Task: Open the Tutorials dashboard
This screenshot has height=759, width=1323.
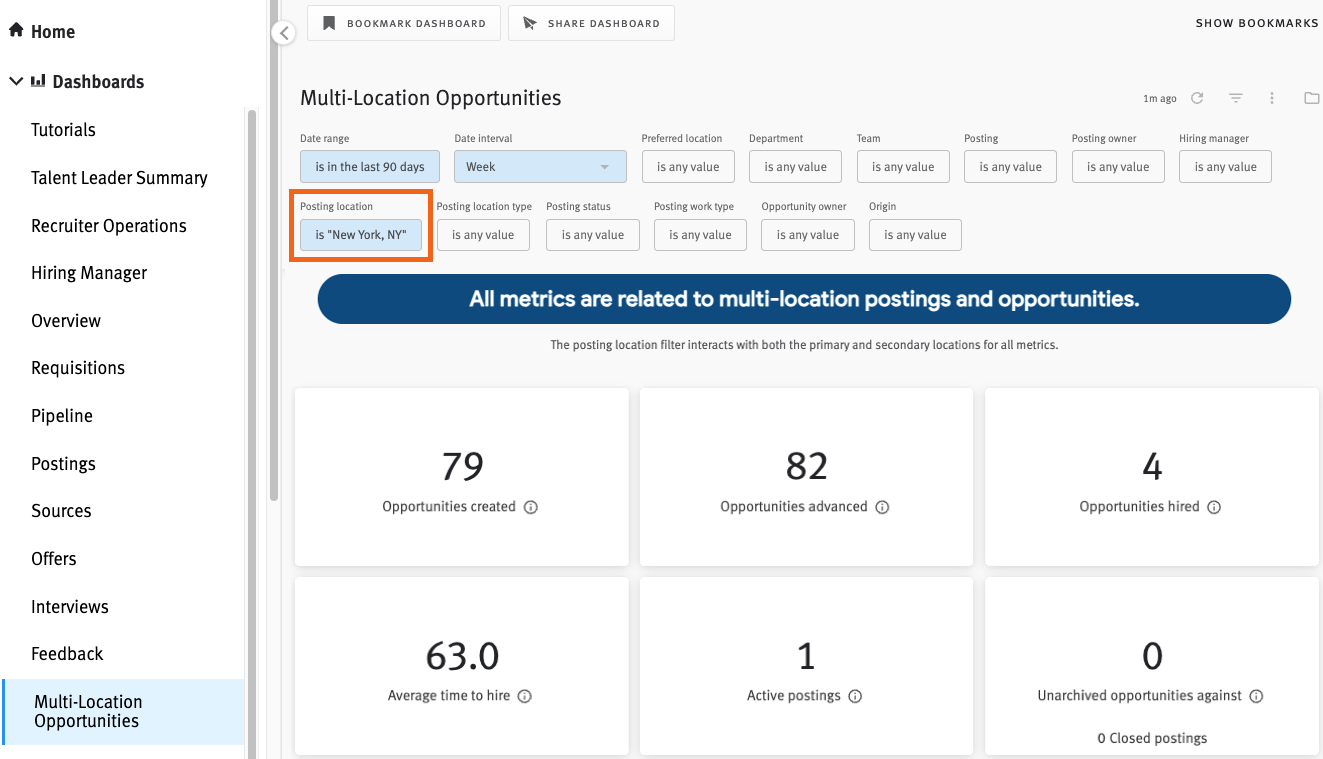Action: coord(63,130)
